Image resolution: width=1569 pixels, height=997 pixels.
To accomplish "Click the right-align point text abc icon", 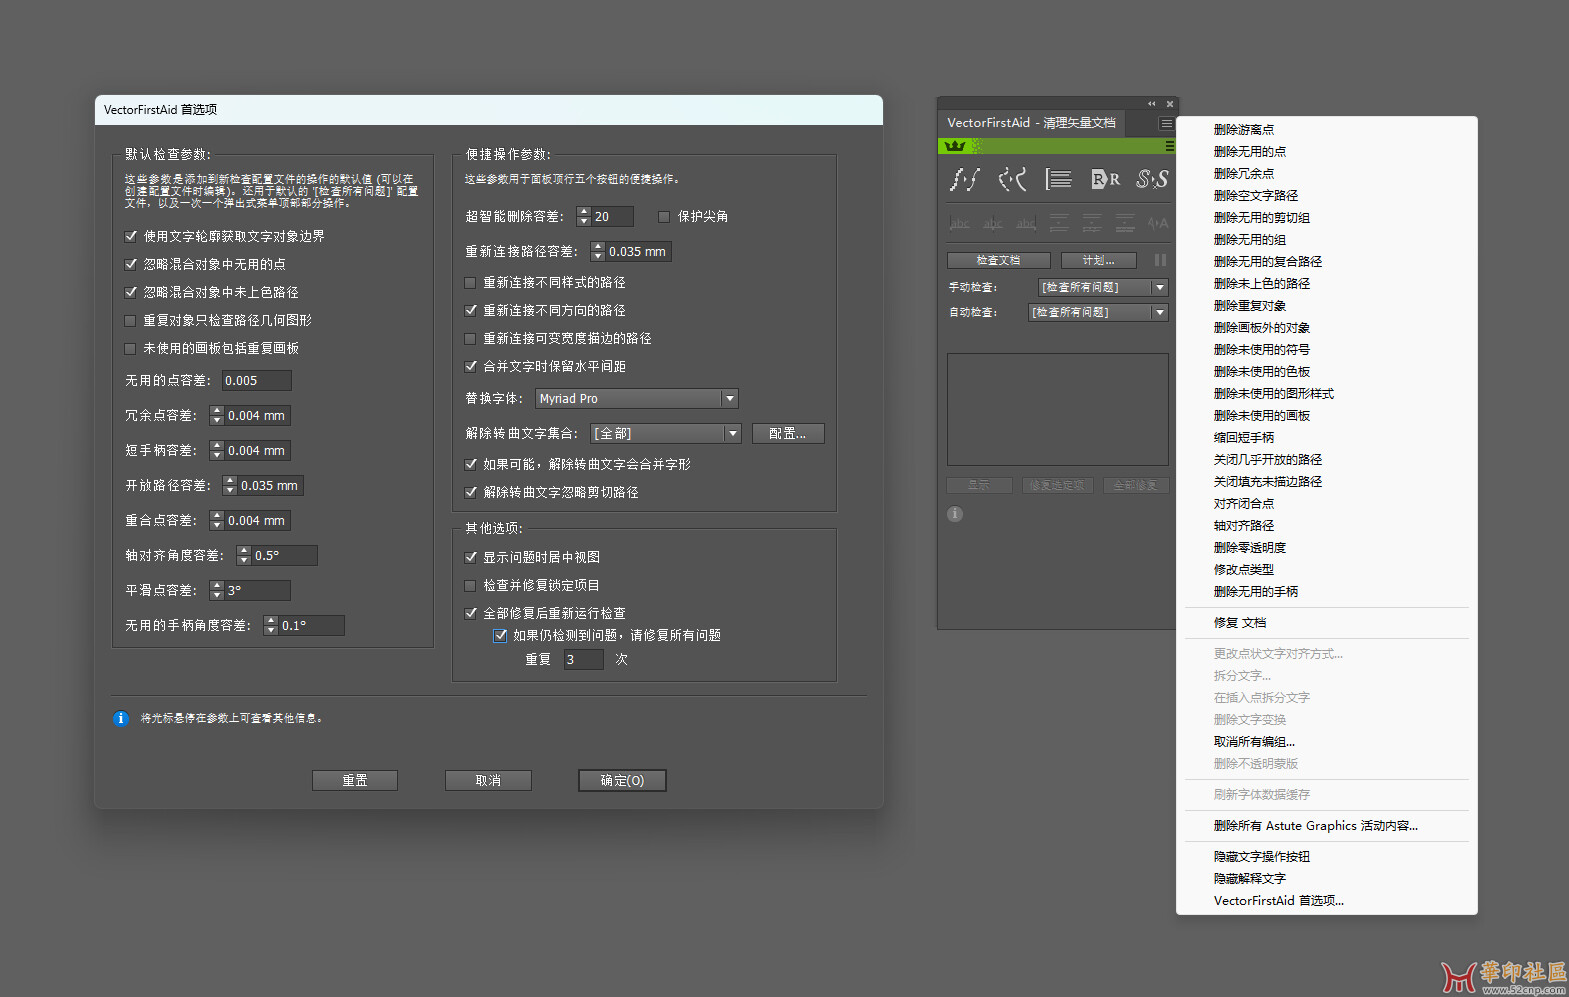I will (x=1026, y=223).
